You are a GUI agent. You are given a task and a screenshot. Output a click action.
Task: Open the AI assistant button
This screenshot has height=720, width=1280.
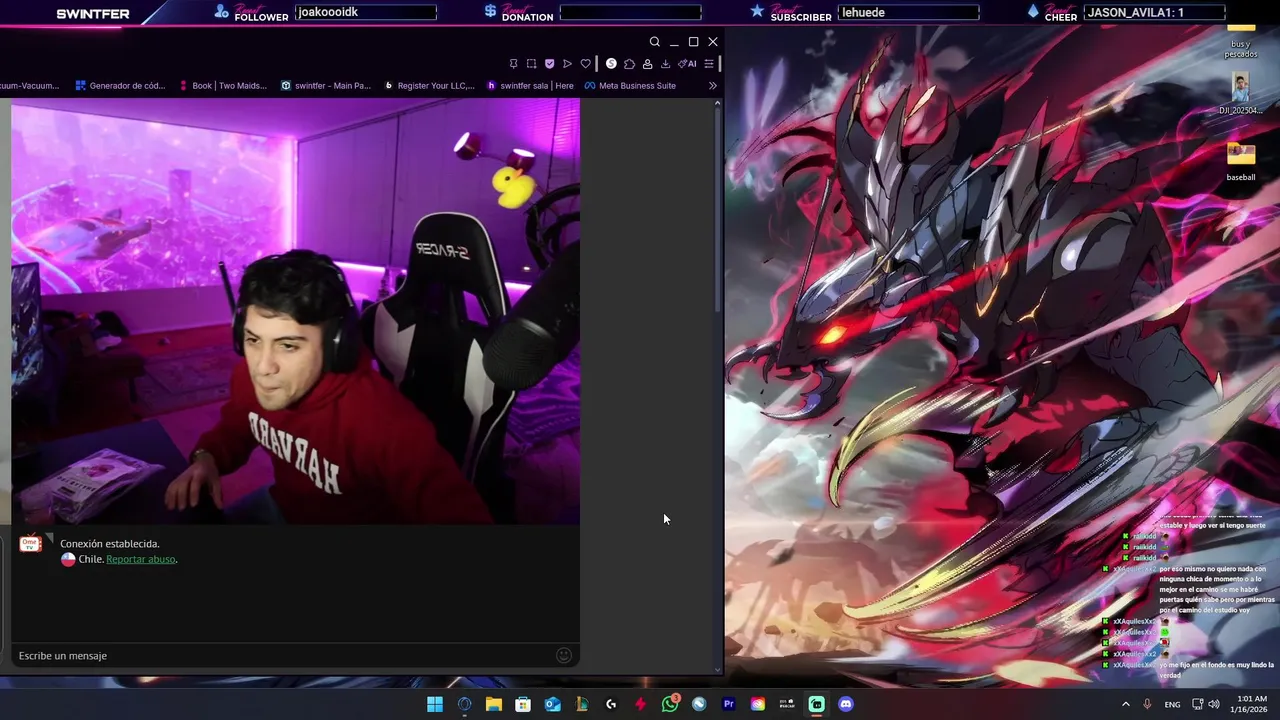[687, 64]
